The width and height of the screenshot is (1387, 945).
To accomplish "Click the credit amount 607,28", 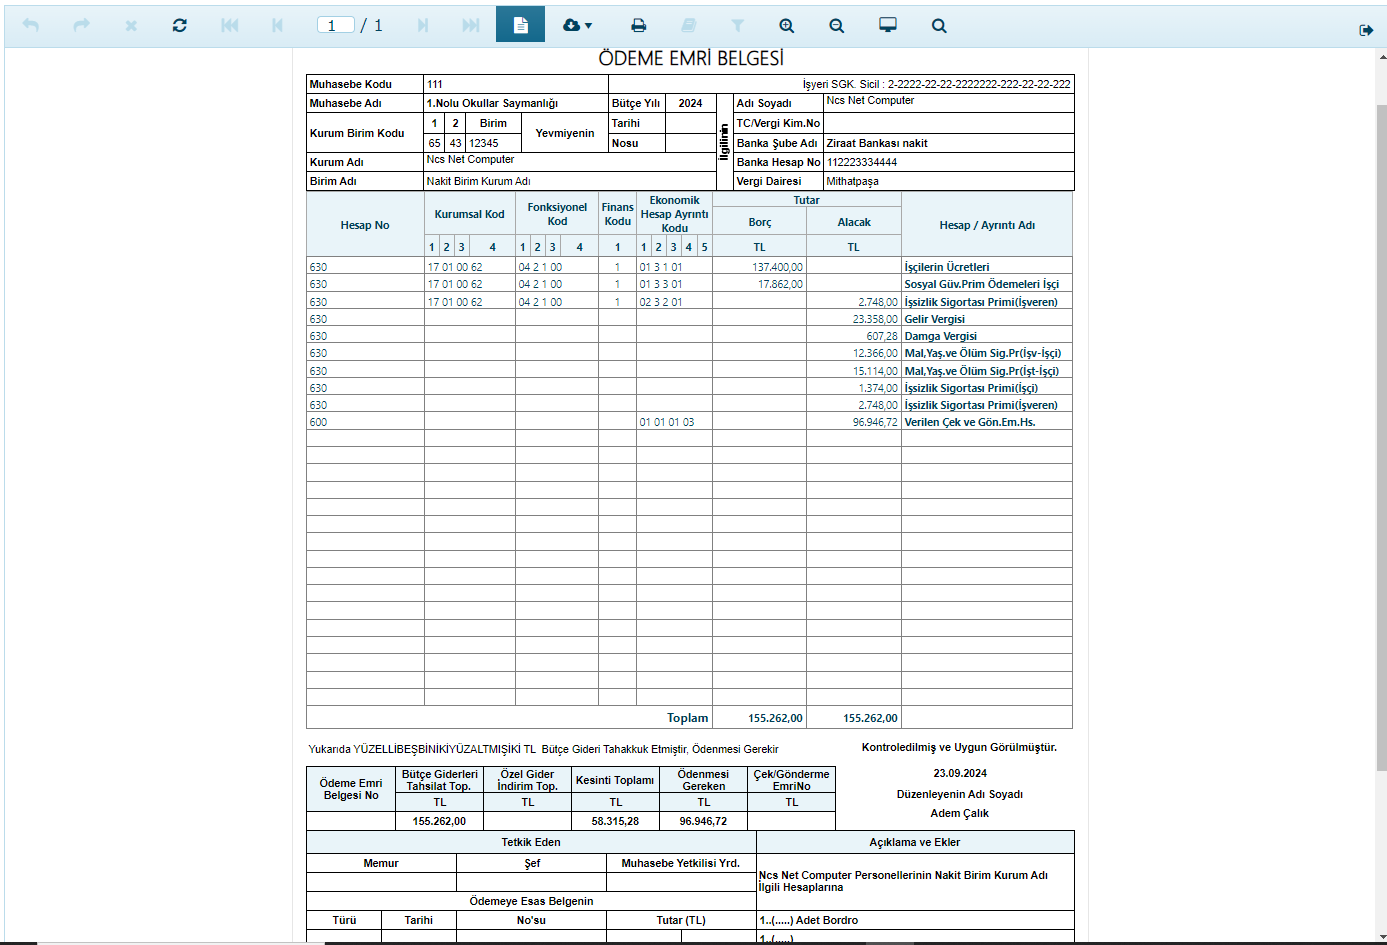I will (882, 336).
